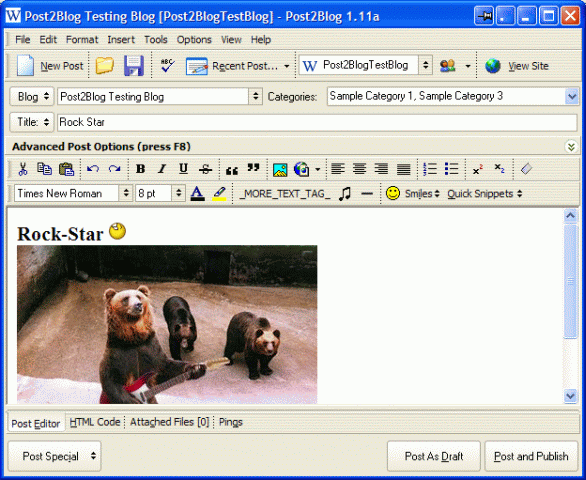Image resolution: width=586 pixels, height=480 pixels.
Task: Open the Quick Snippets dropdown
Action: pos(485,194)
